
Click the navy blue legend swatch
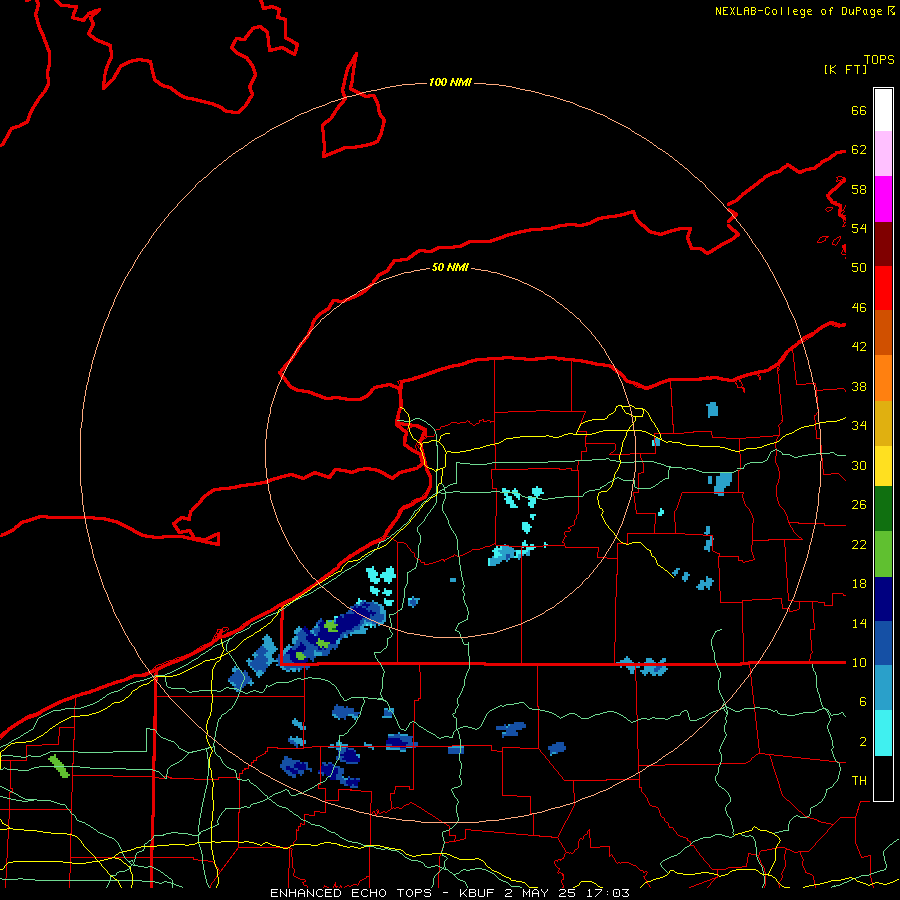(883, 599)
